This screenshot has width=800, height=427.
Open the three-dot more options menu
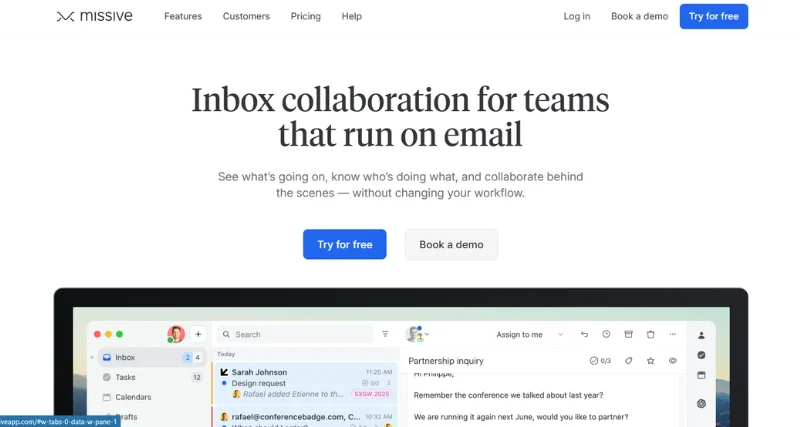672,334
